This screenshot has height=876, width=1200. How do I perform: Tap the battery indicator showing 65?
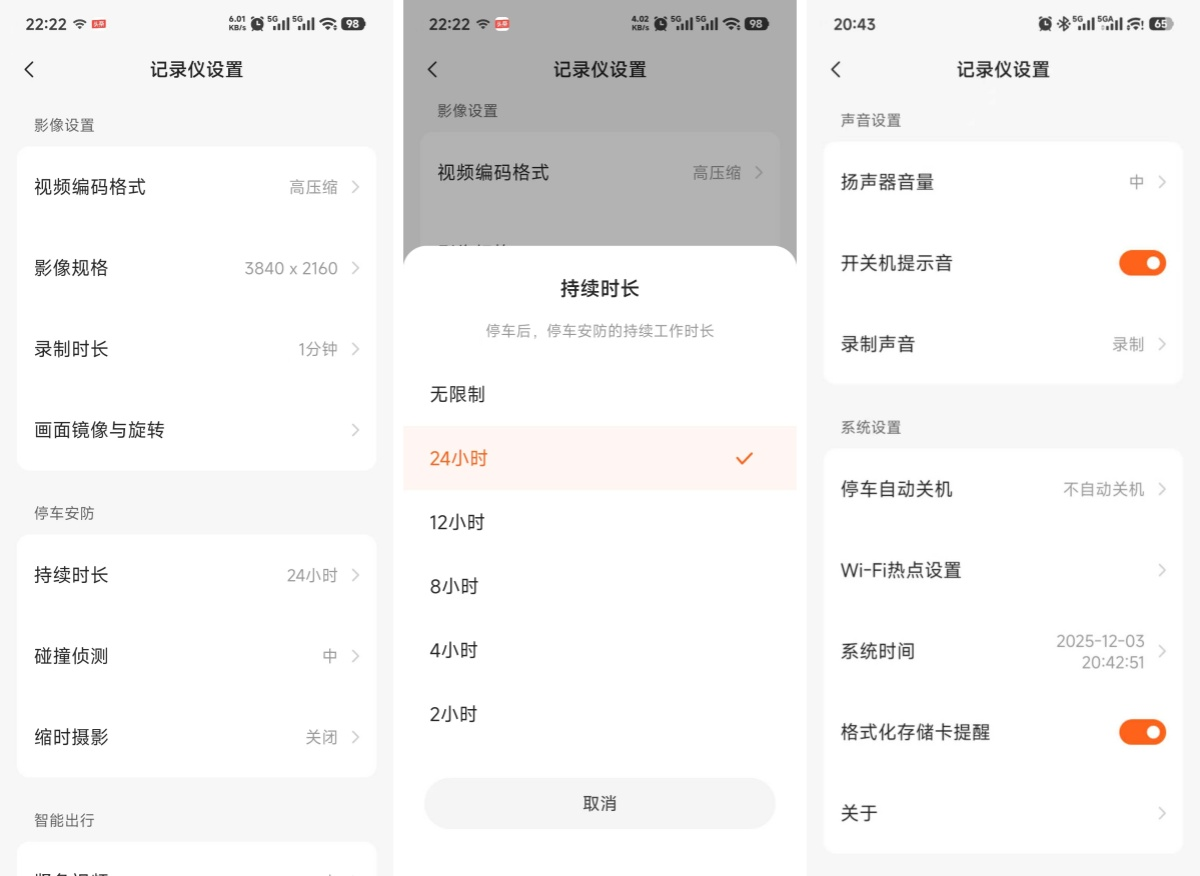coord(1160,24)
